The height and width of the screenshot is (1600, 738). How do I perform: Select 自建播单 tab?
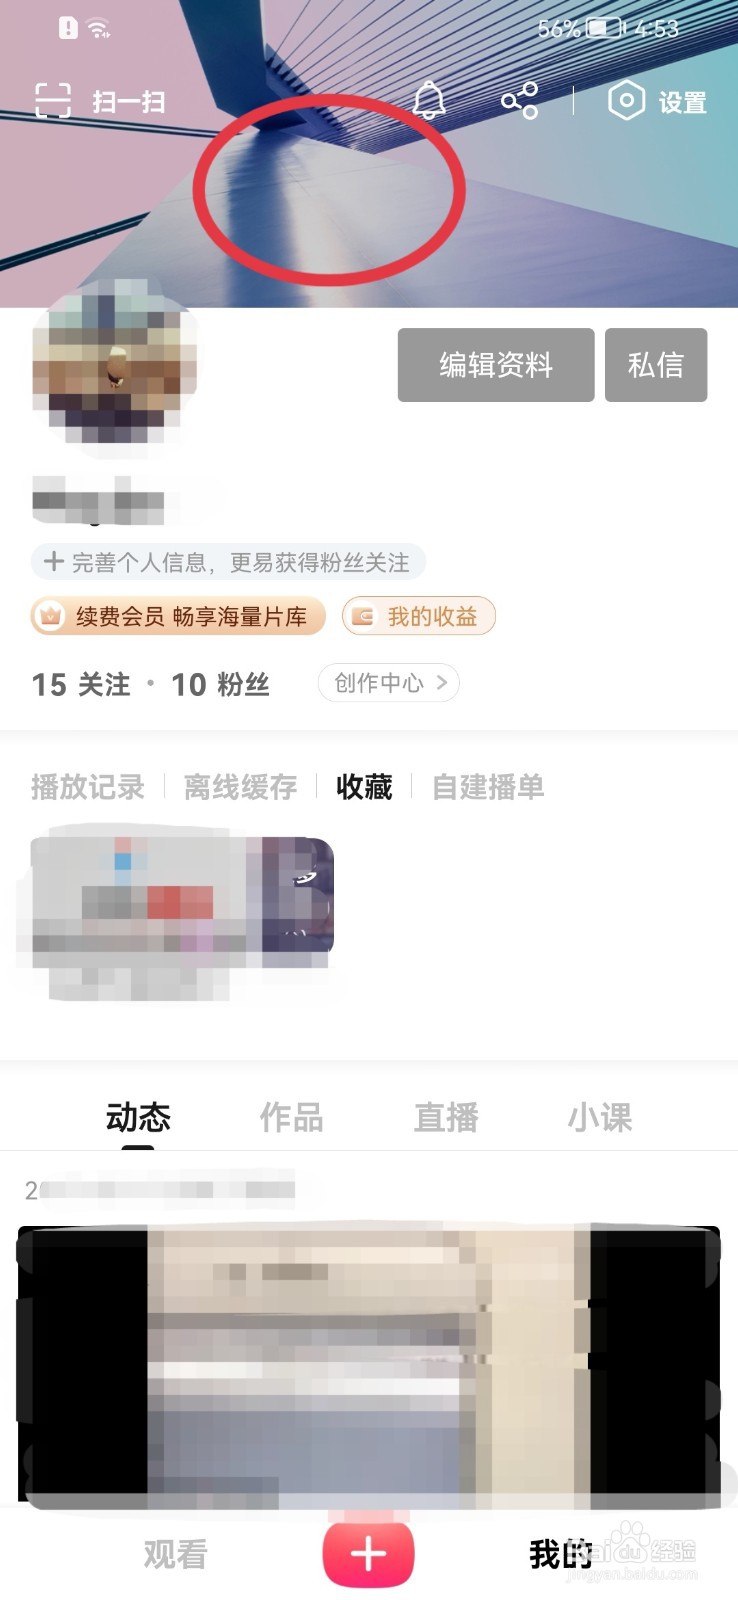click(x=488, y=787)
